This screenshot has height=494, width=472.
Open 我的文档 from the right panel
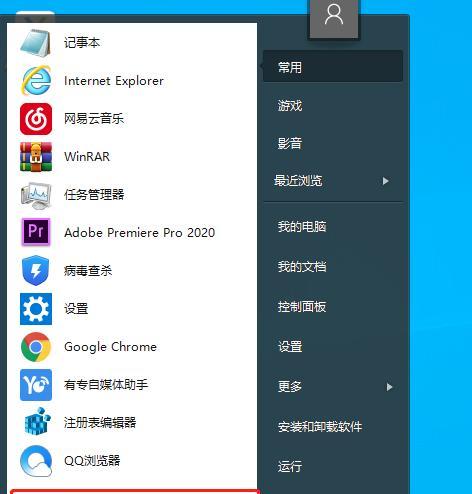(x=302, y=266)
